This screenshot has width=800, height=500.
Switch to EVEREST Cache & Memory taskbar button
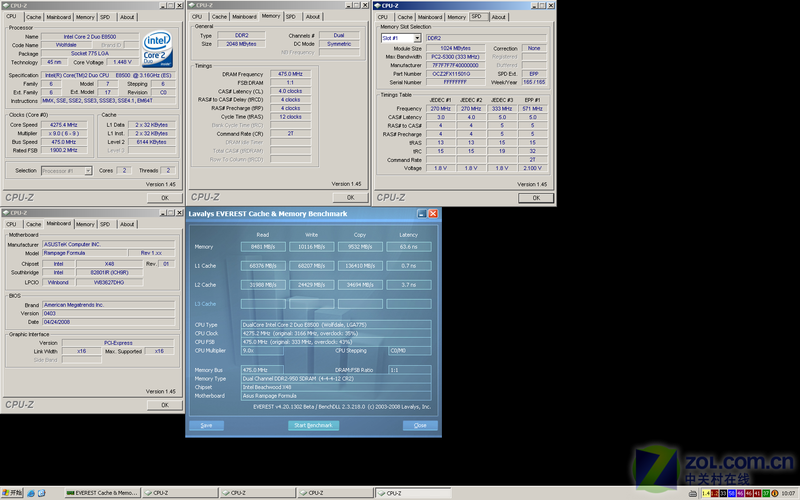point(102,493)
